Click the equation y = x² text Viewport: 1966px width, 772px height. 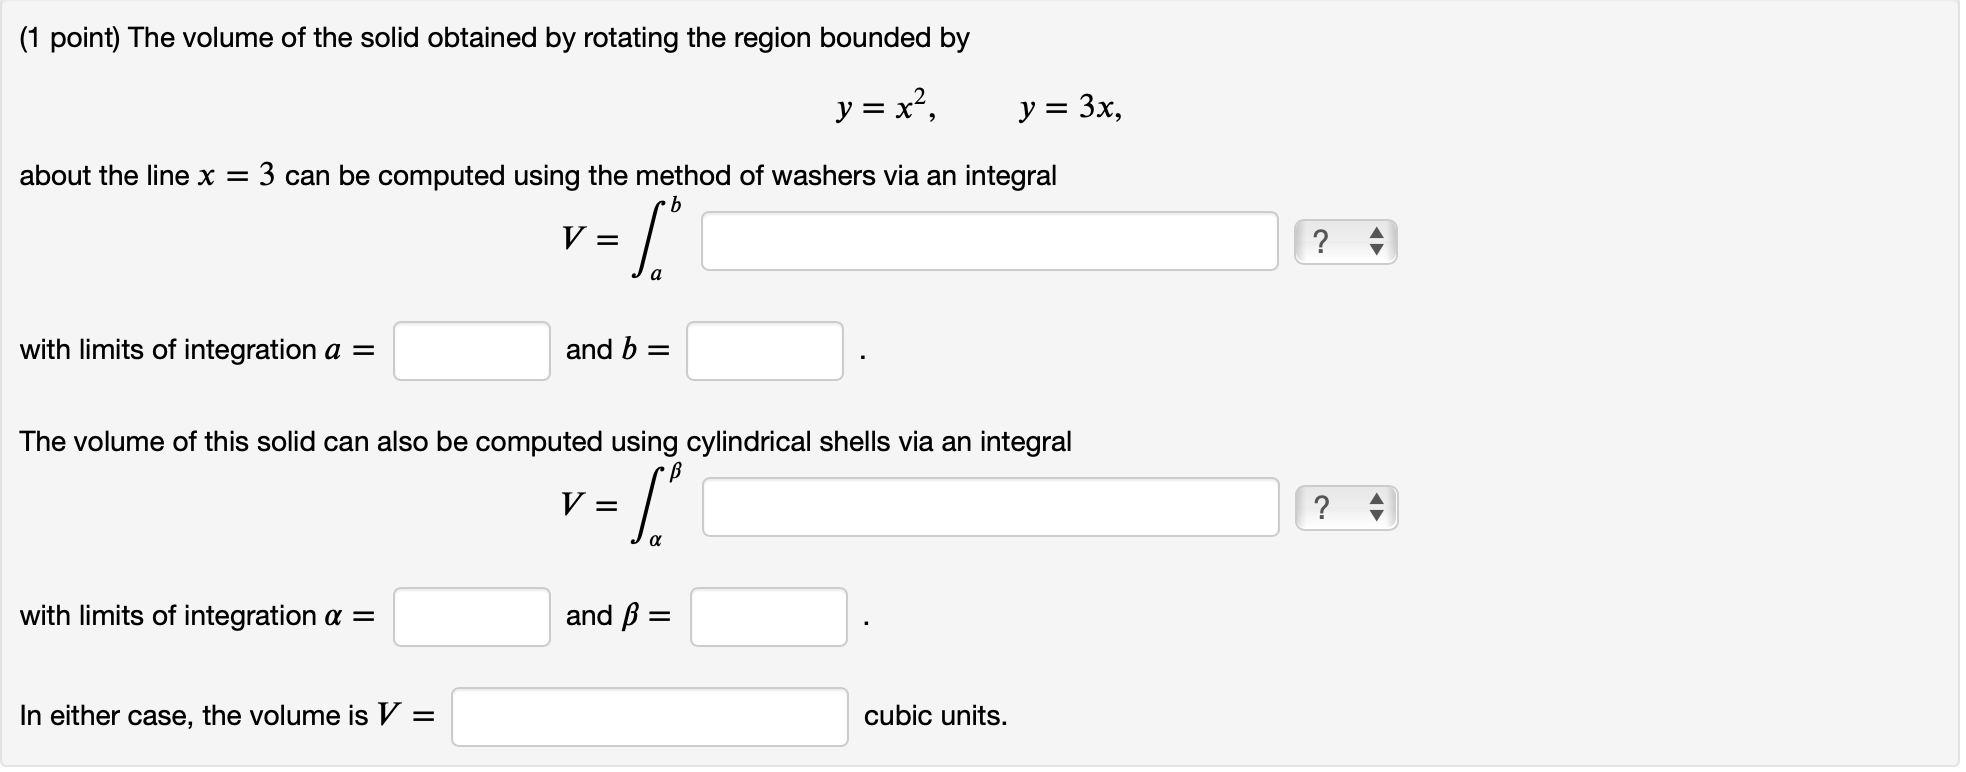point(884,105)
